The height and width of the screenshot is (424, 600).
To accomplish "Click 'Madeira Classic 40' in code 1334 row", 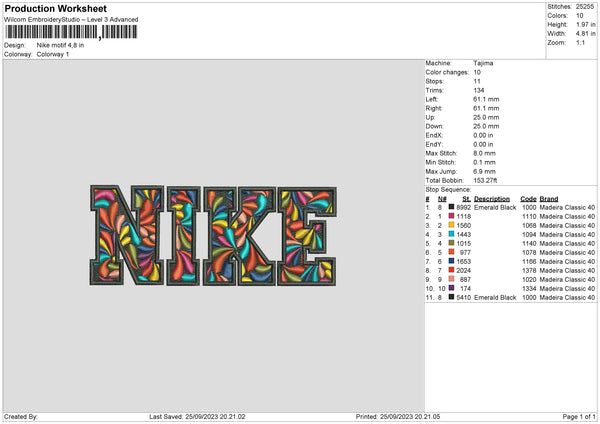I will [567, 289].
